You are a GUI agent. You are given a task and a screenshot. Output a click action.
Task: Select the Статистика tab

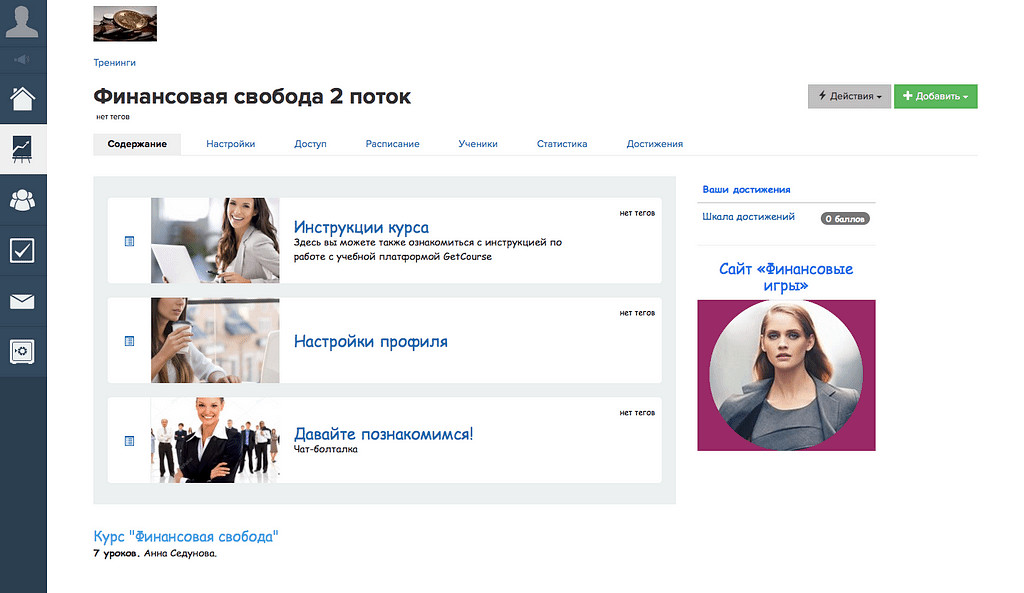pyautogui.click(x=562, y=144)
